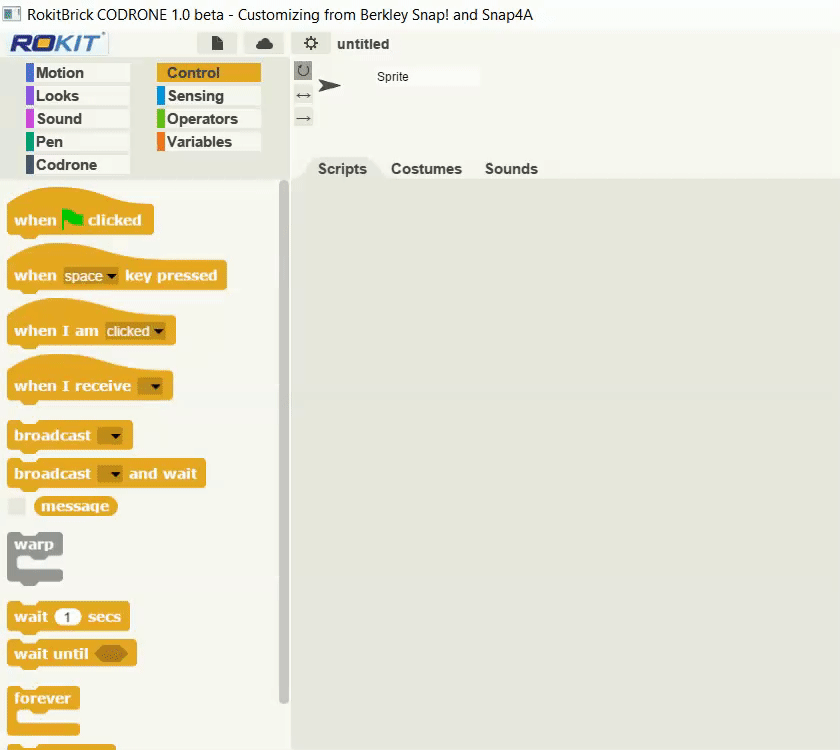Click the 'when flag clicked' hat block

tap(80, 214)
